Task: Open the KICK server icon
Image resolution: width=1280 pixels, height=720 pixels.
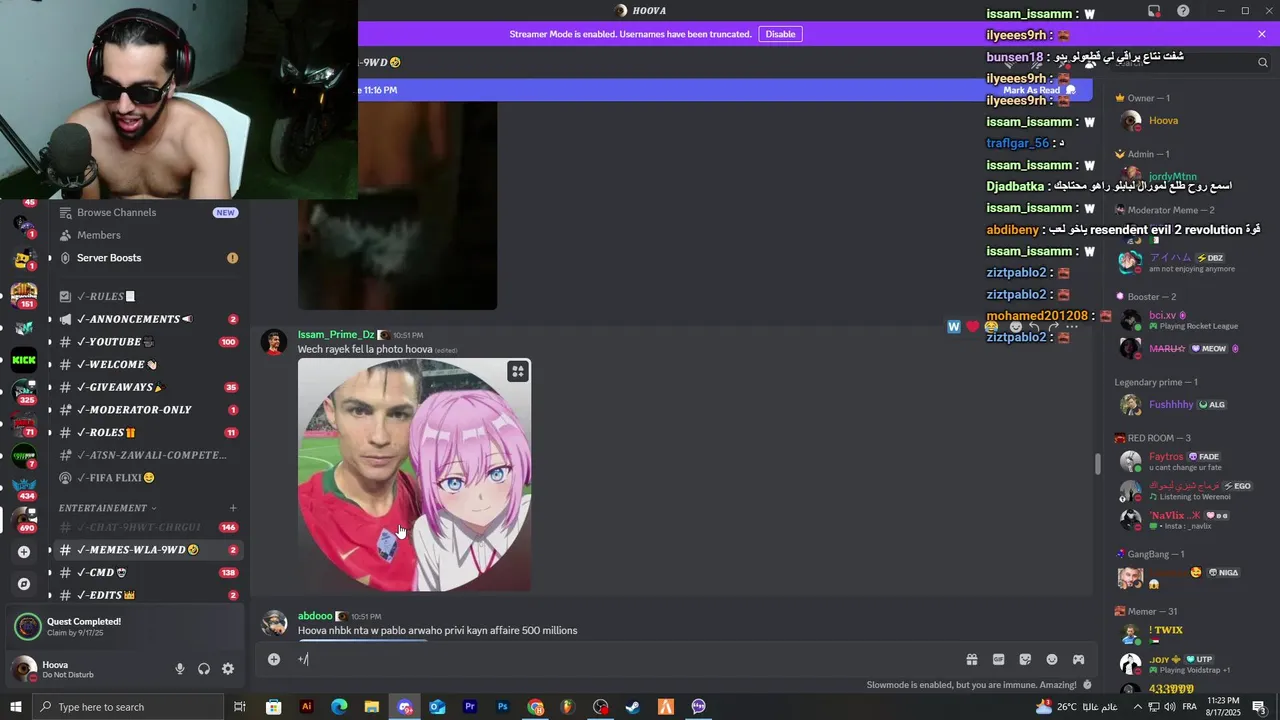Action: click(24, 359)
